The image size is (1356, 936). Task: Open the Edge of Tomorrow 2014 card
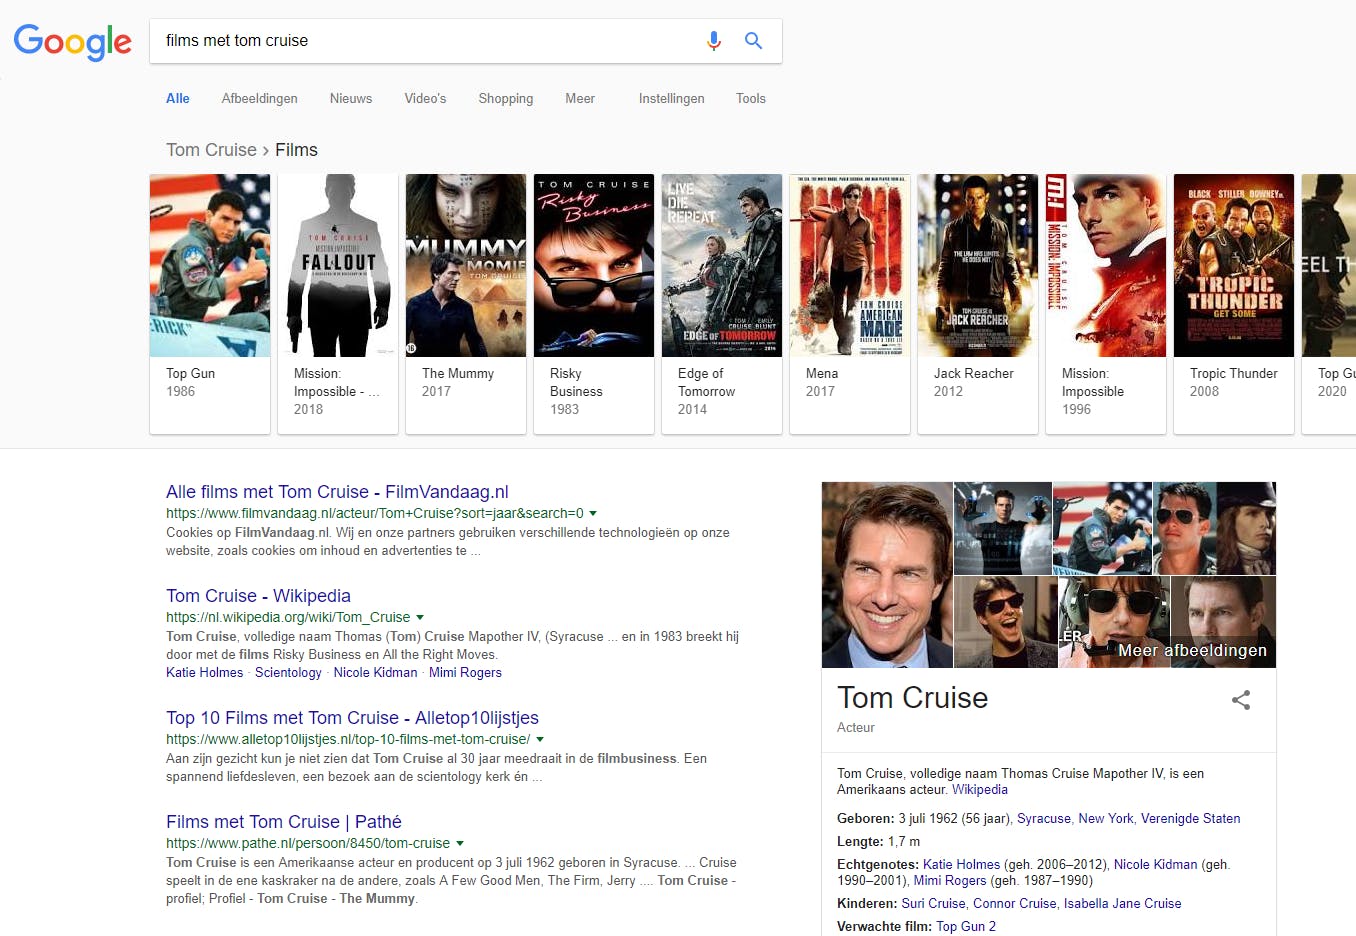722,304
